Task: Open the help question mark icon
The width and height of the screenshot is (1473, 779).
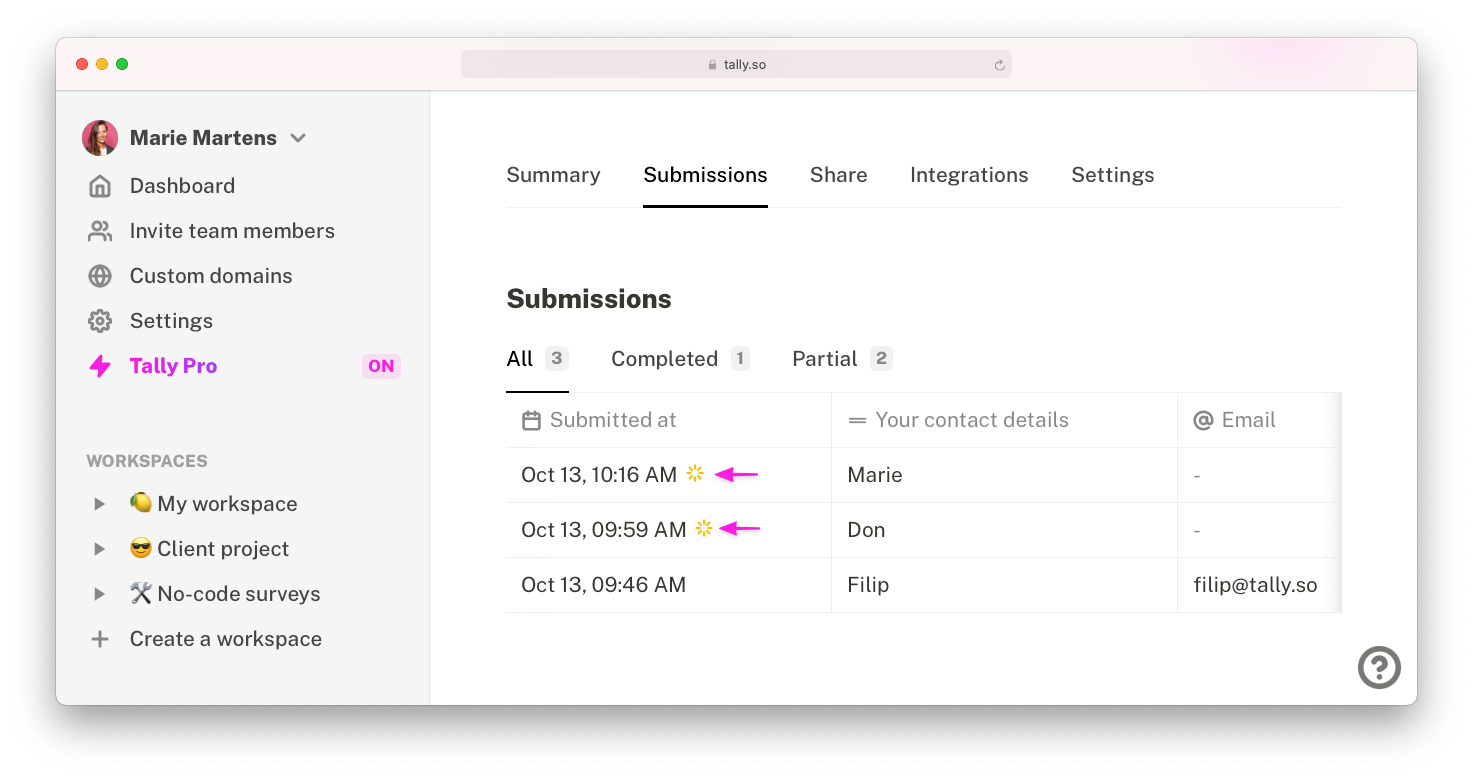Action: pyautogui.click(x=1379, y=667)
